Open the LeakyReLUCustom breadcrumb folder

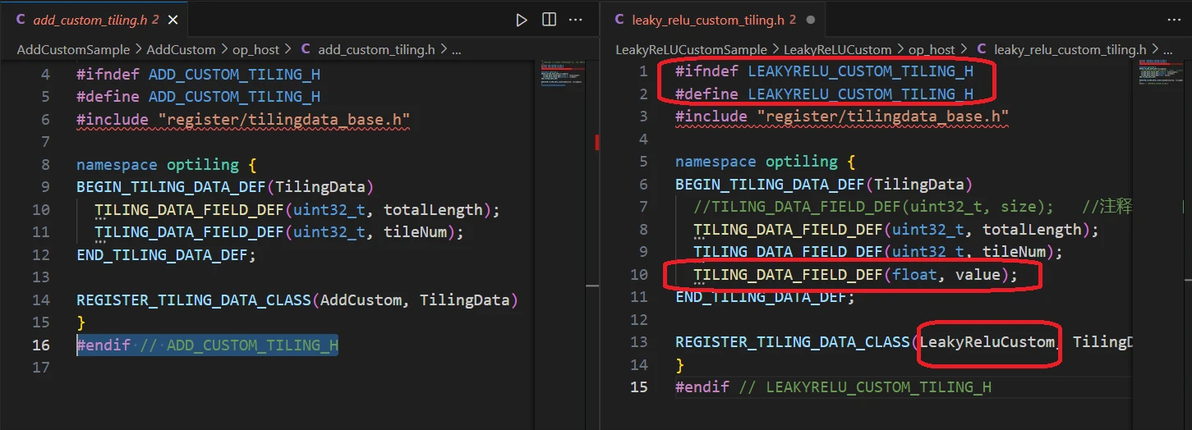(x=837, y=49)
